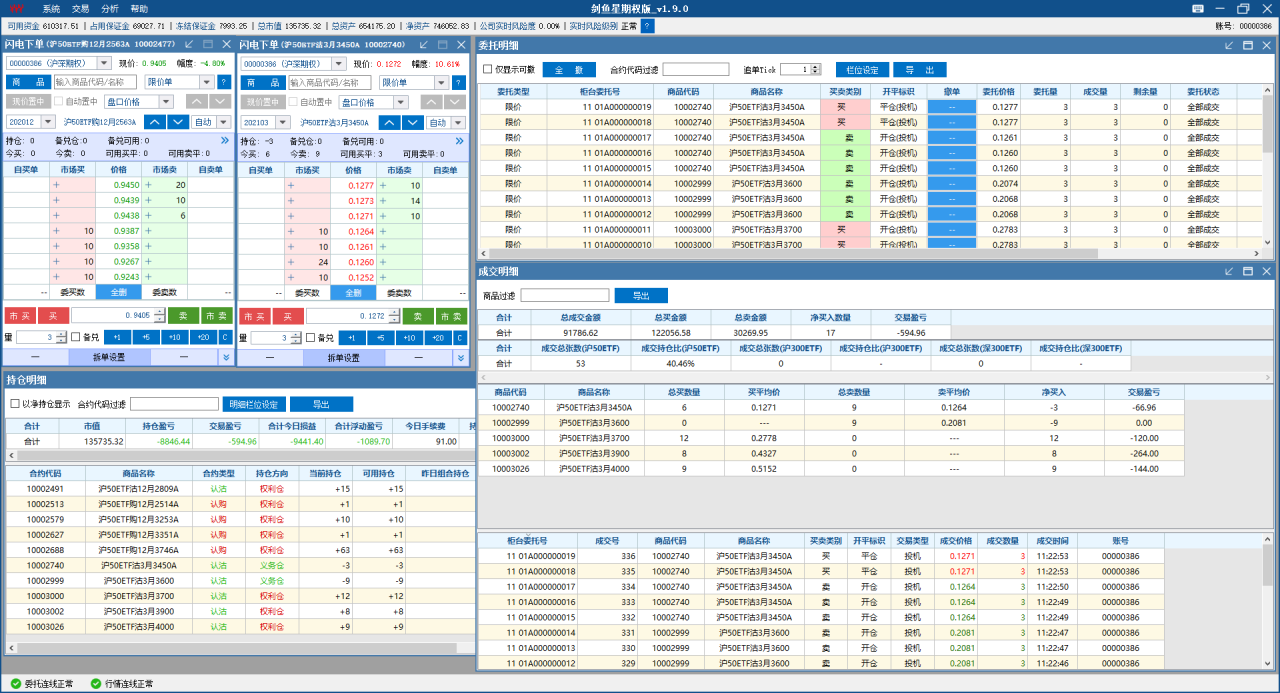
Task: Click the double-arrow expand icon in left order panel
Action: [x=225, y=141]
